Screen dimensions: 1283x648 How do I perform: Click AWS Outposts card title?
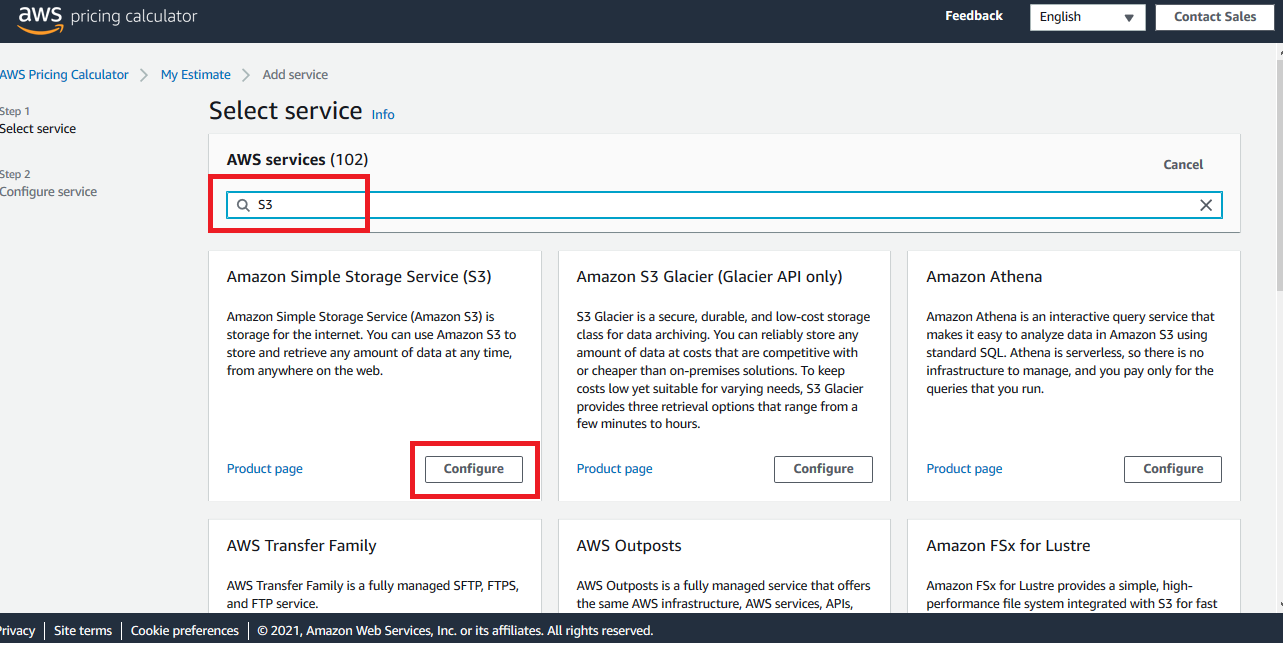click(629, 546)
